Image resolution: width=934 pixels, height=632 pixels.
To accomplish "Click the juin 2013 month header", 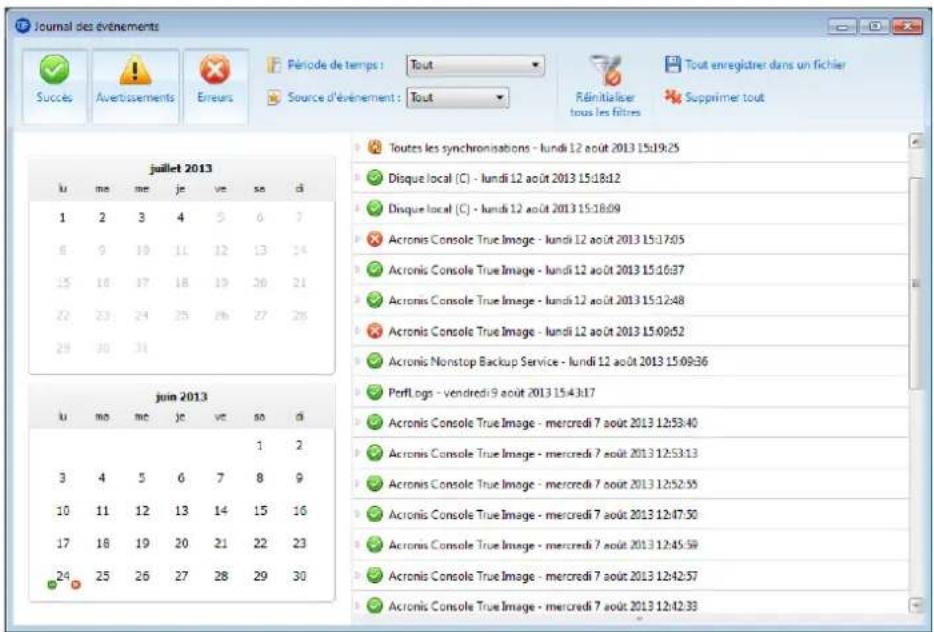I will click(181, 396).
